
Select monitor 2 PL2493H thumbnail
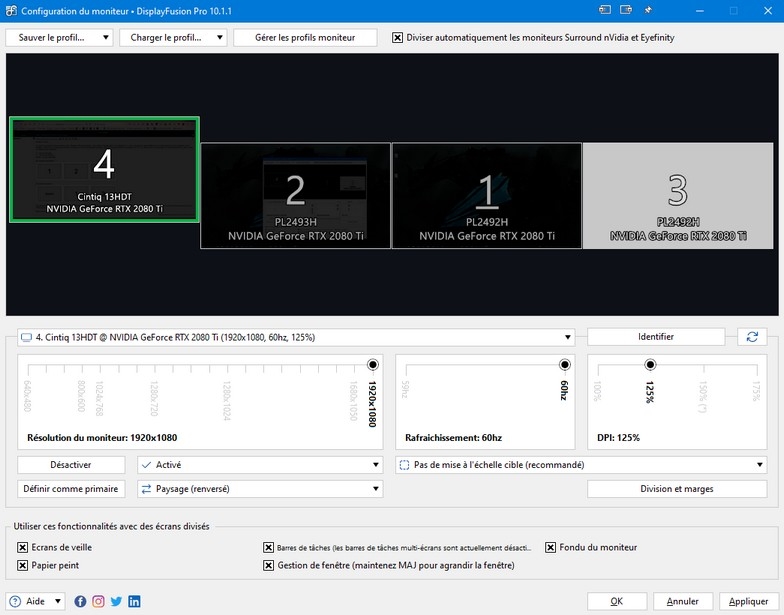coord(296,196)
